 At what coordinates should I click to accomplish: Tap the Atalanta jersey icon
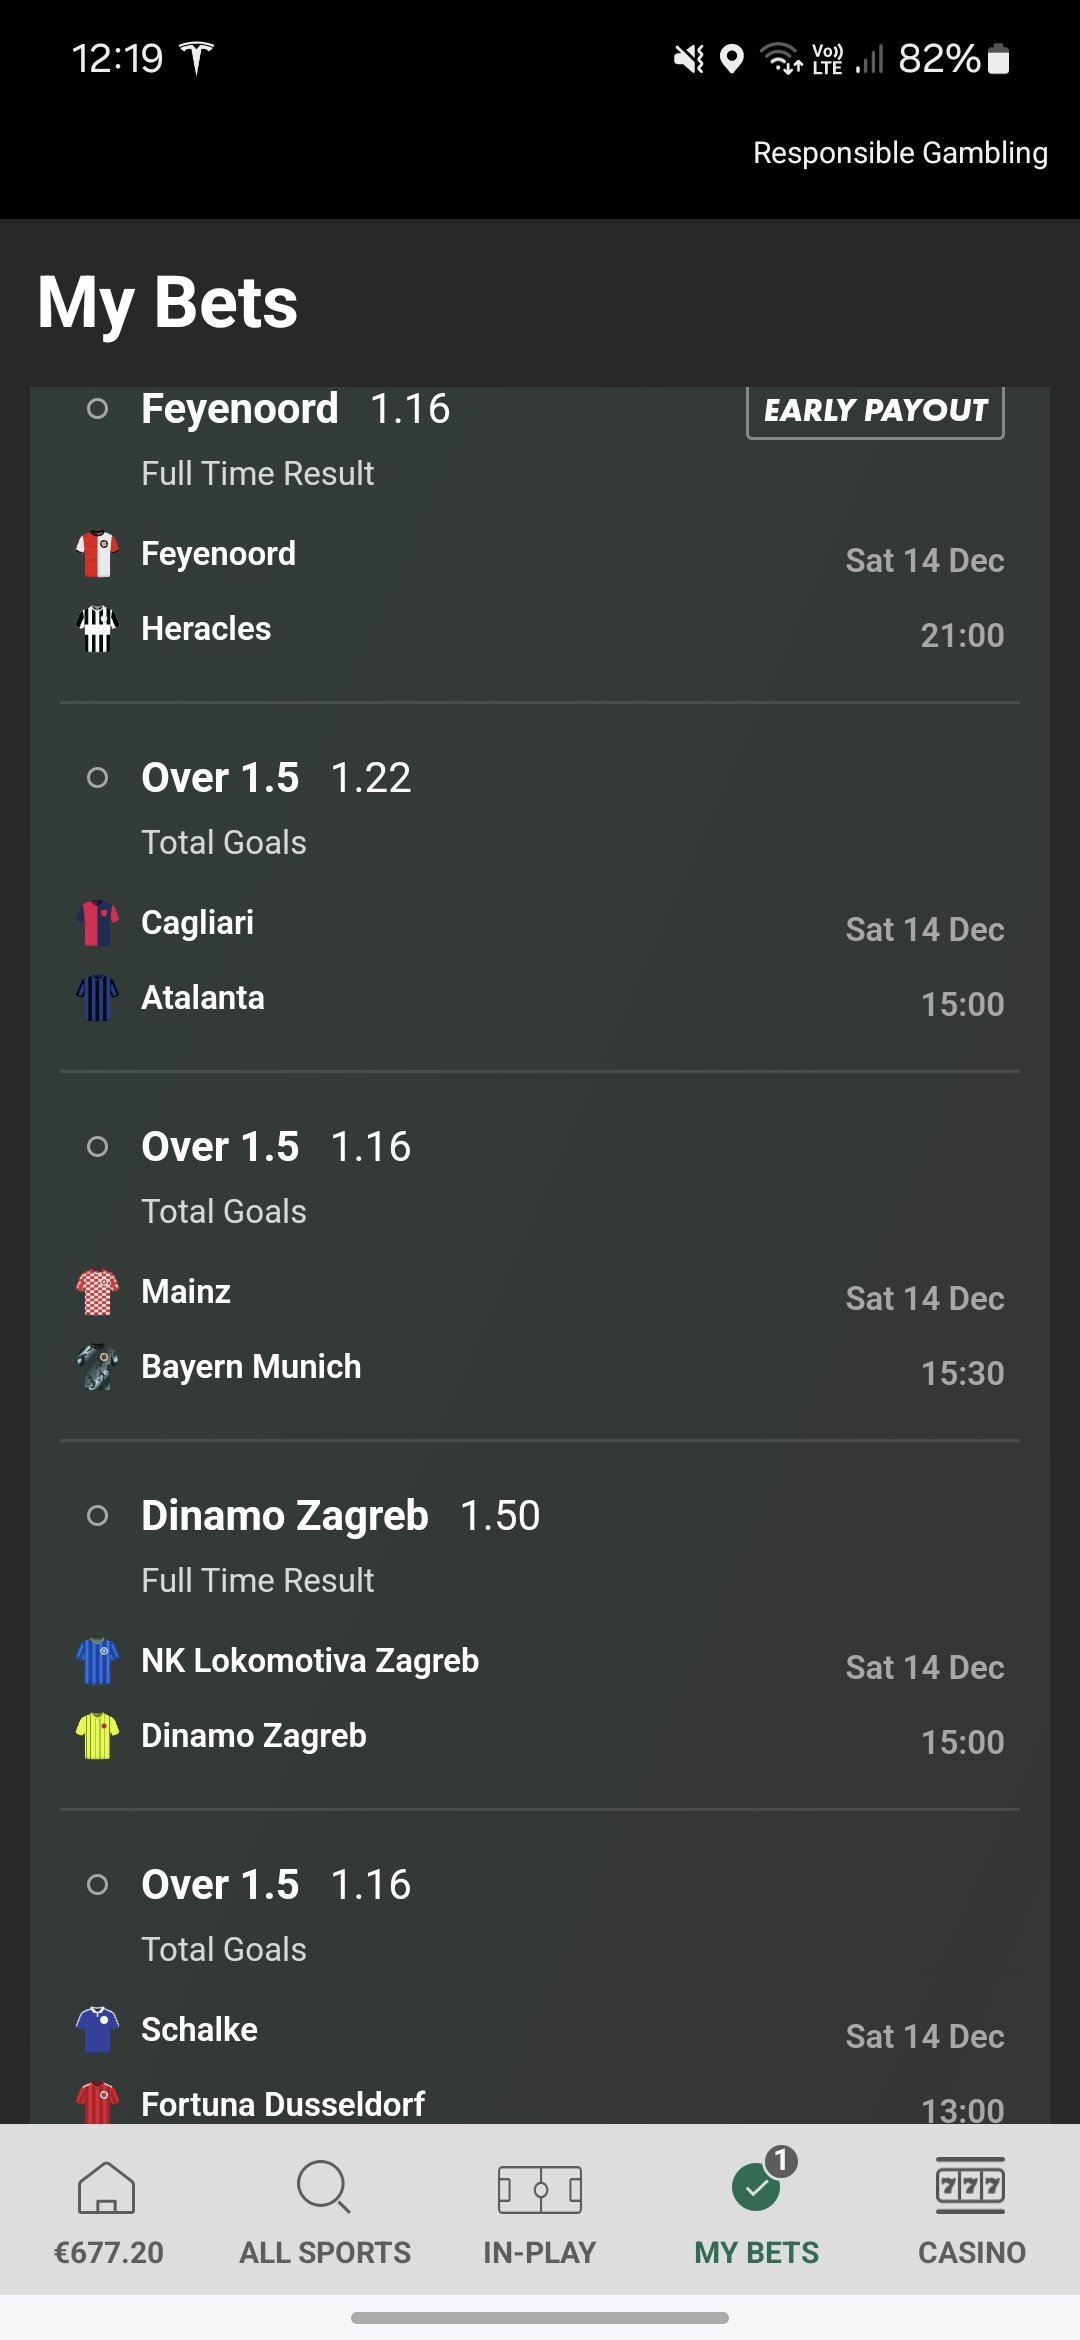click(x=97, y=998)
